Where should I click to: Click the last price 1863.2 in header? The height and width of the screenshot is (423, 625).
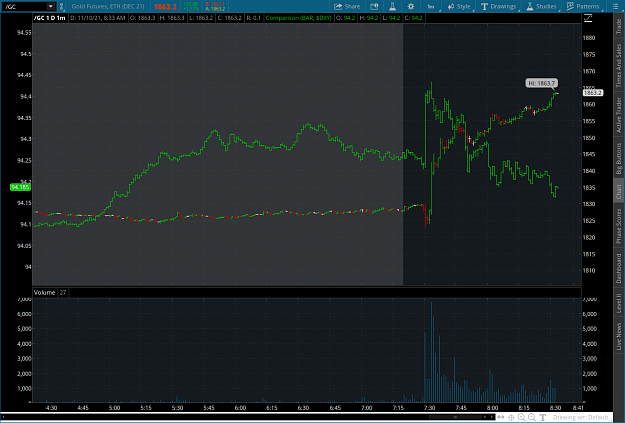coord(165,6)
